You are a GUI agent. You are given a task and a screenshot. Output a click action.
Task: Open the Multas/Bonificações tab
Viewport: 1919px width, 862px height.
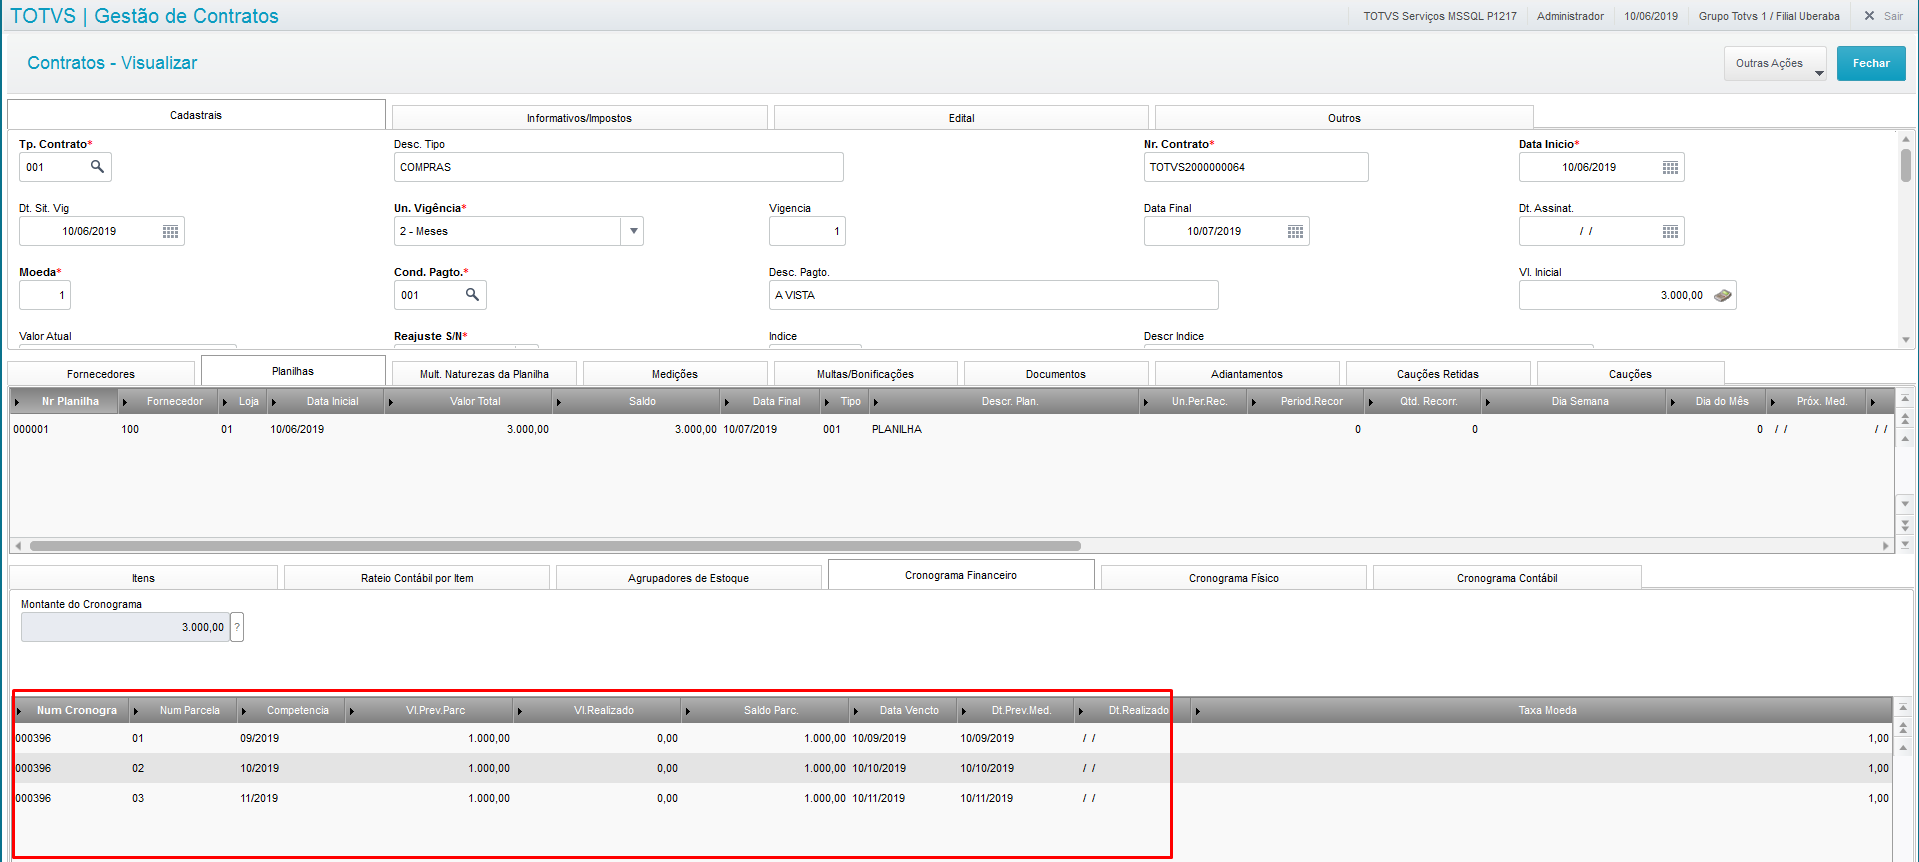pyautogui.click(x=865, y=374)
